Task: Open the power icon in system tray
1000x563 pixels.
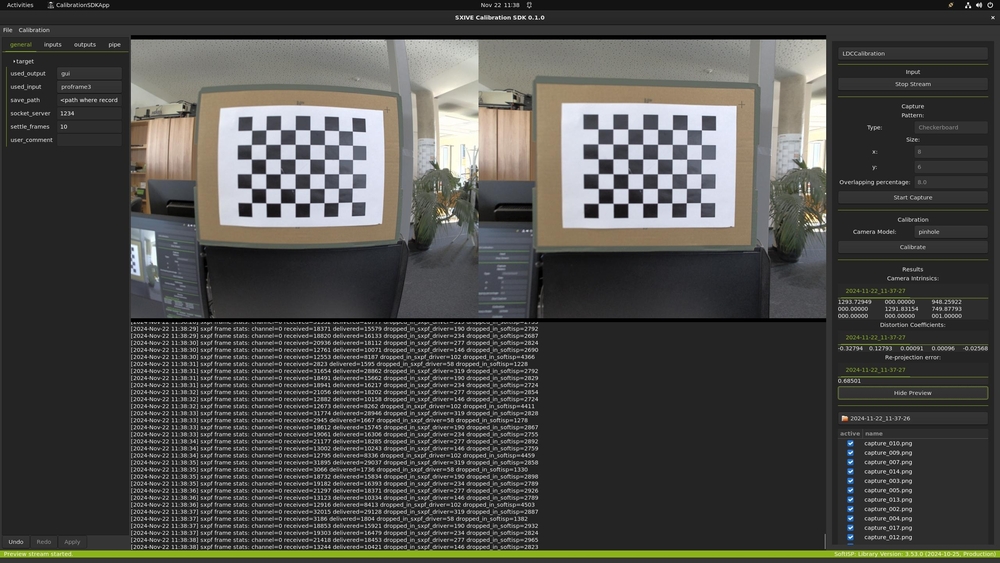Action: (990, 5)
